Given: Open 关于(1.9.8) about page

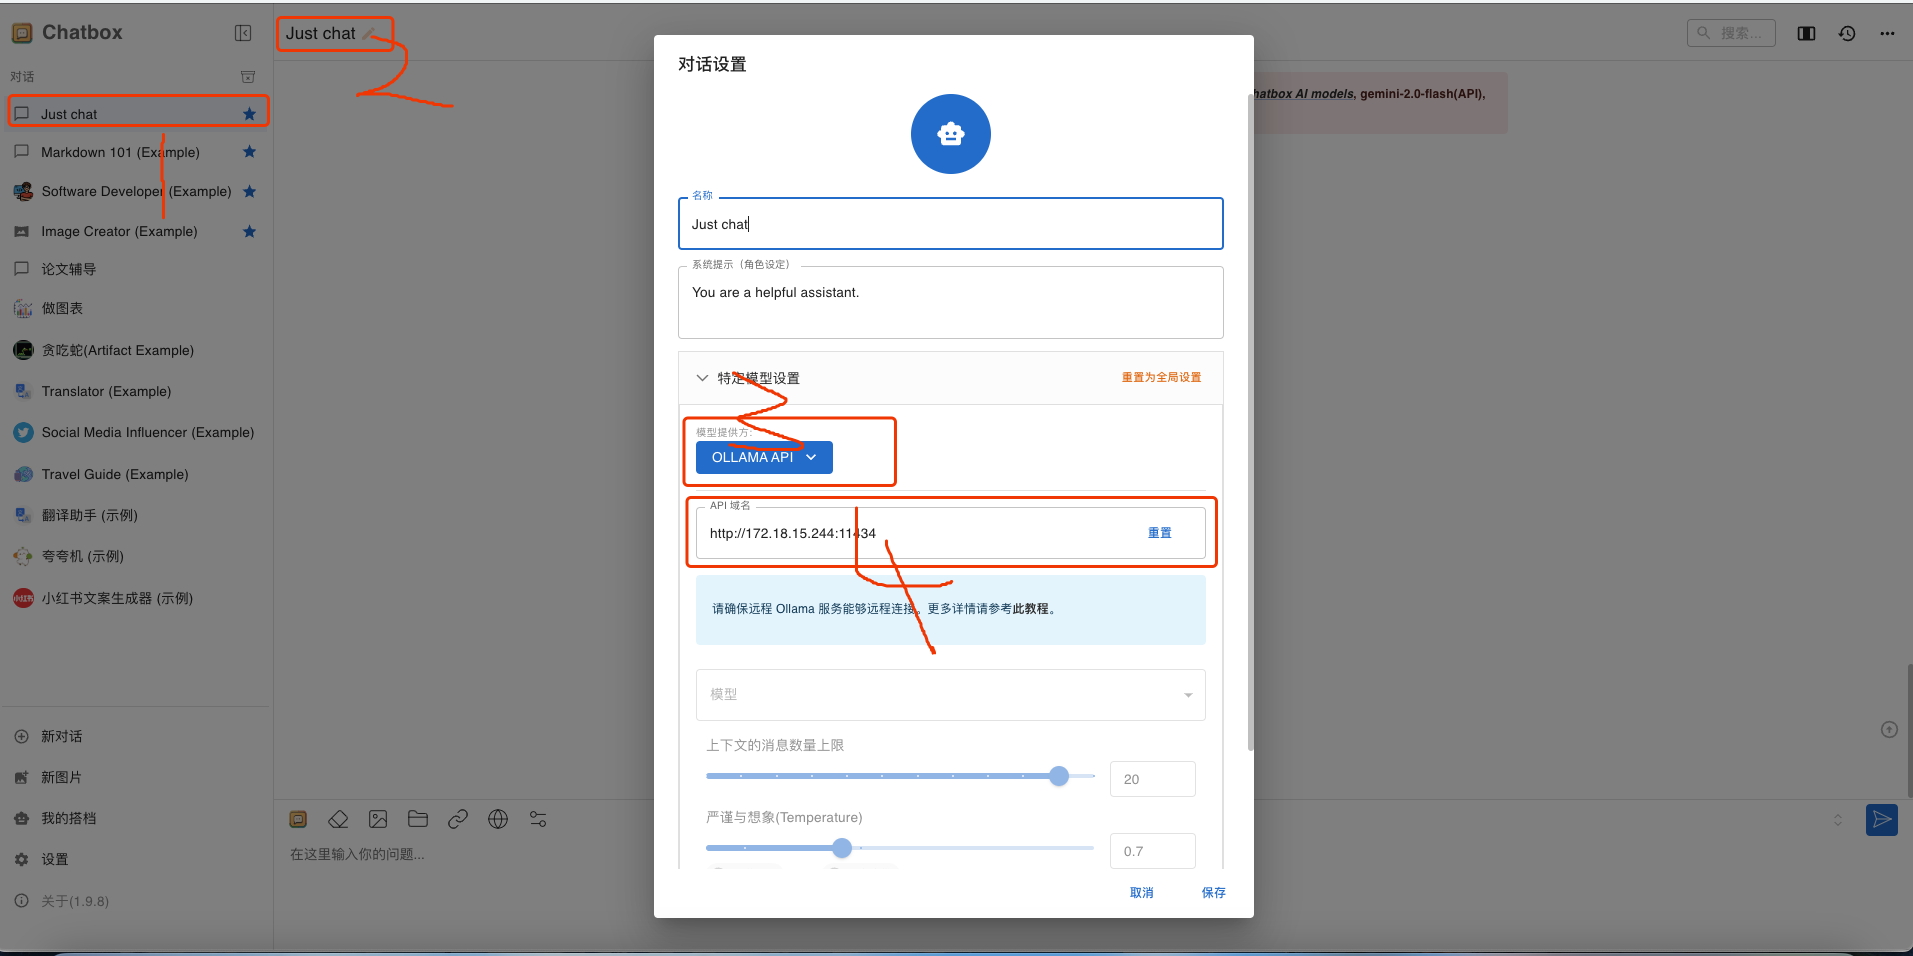Looking at the screenshot, I should (138, 901).
